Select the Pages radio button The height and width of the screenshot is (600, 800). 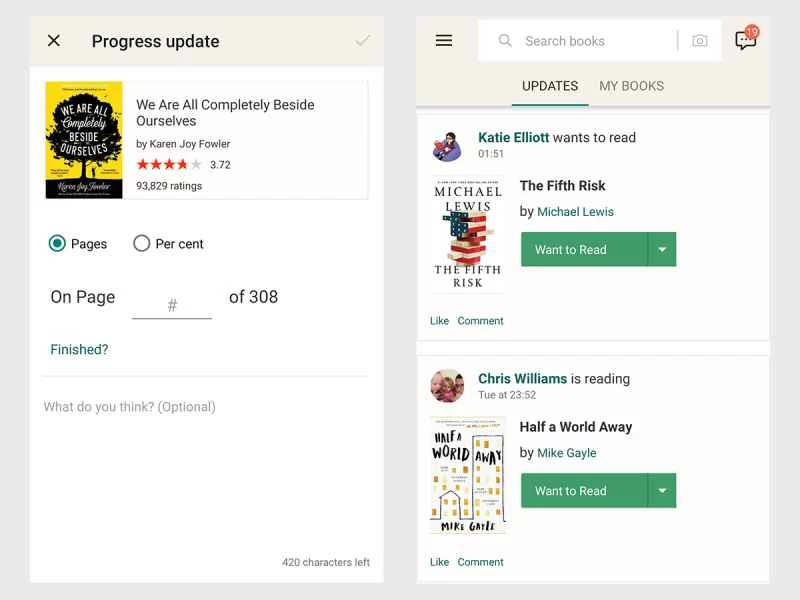click(57, 243)
